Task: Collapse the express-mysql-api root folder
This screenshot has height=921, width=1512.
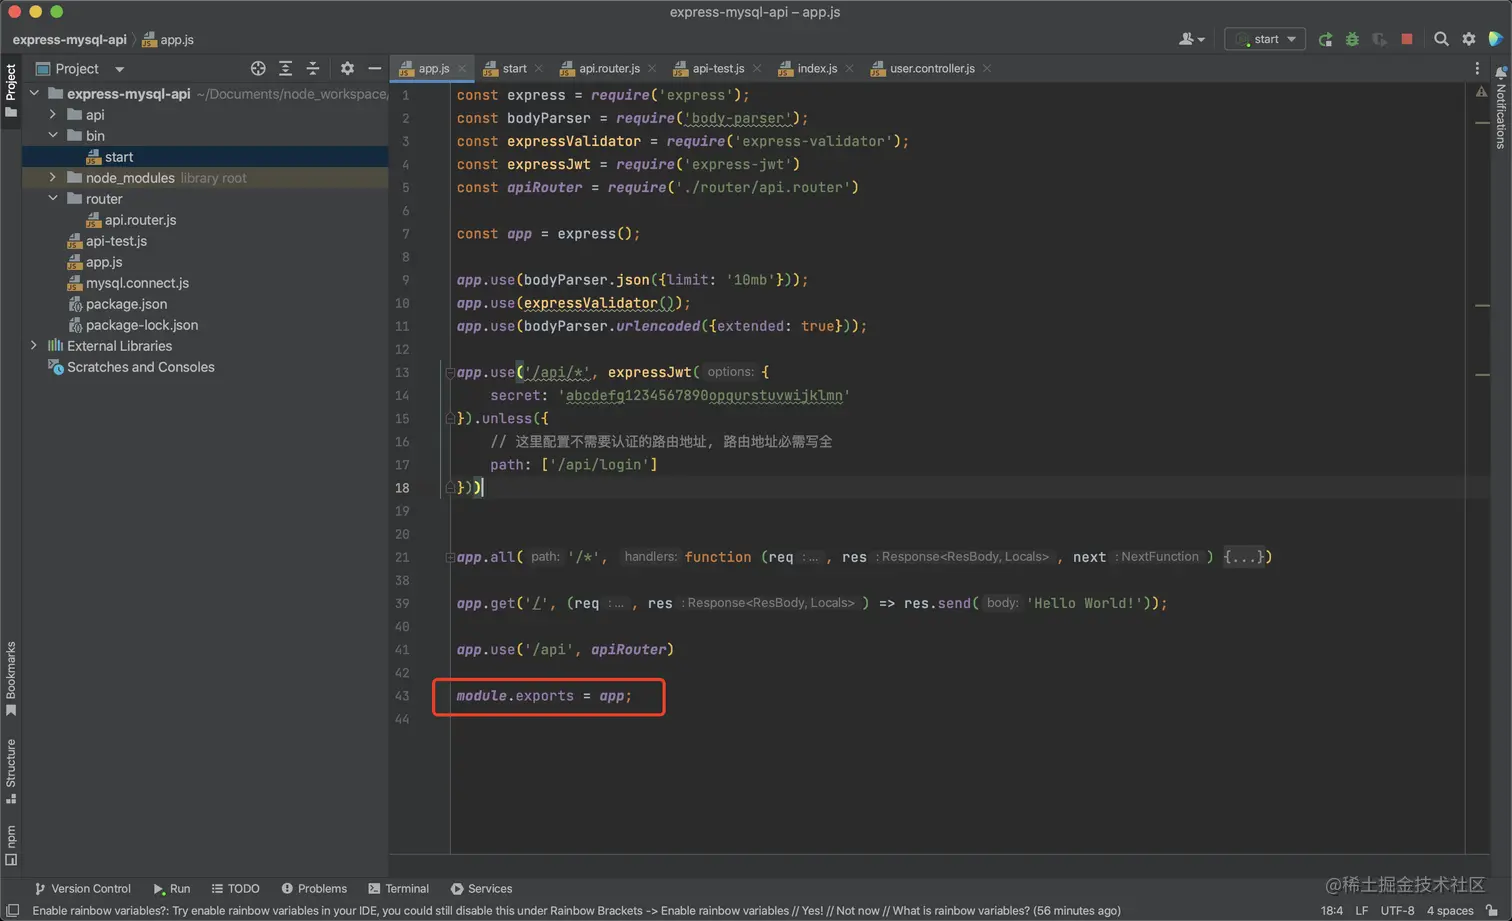Action: 35,93
